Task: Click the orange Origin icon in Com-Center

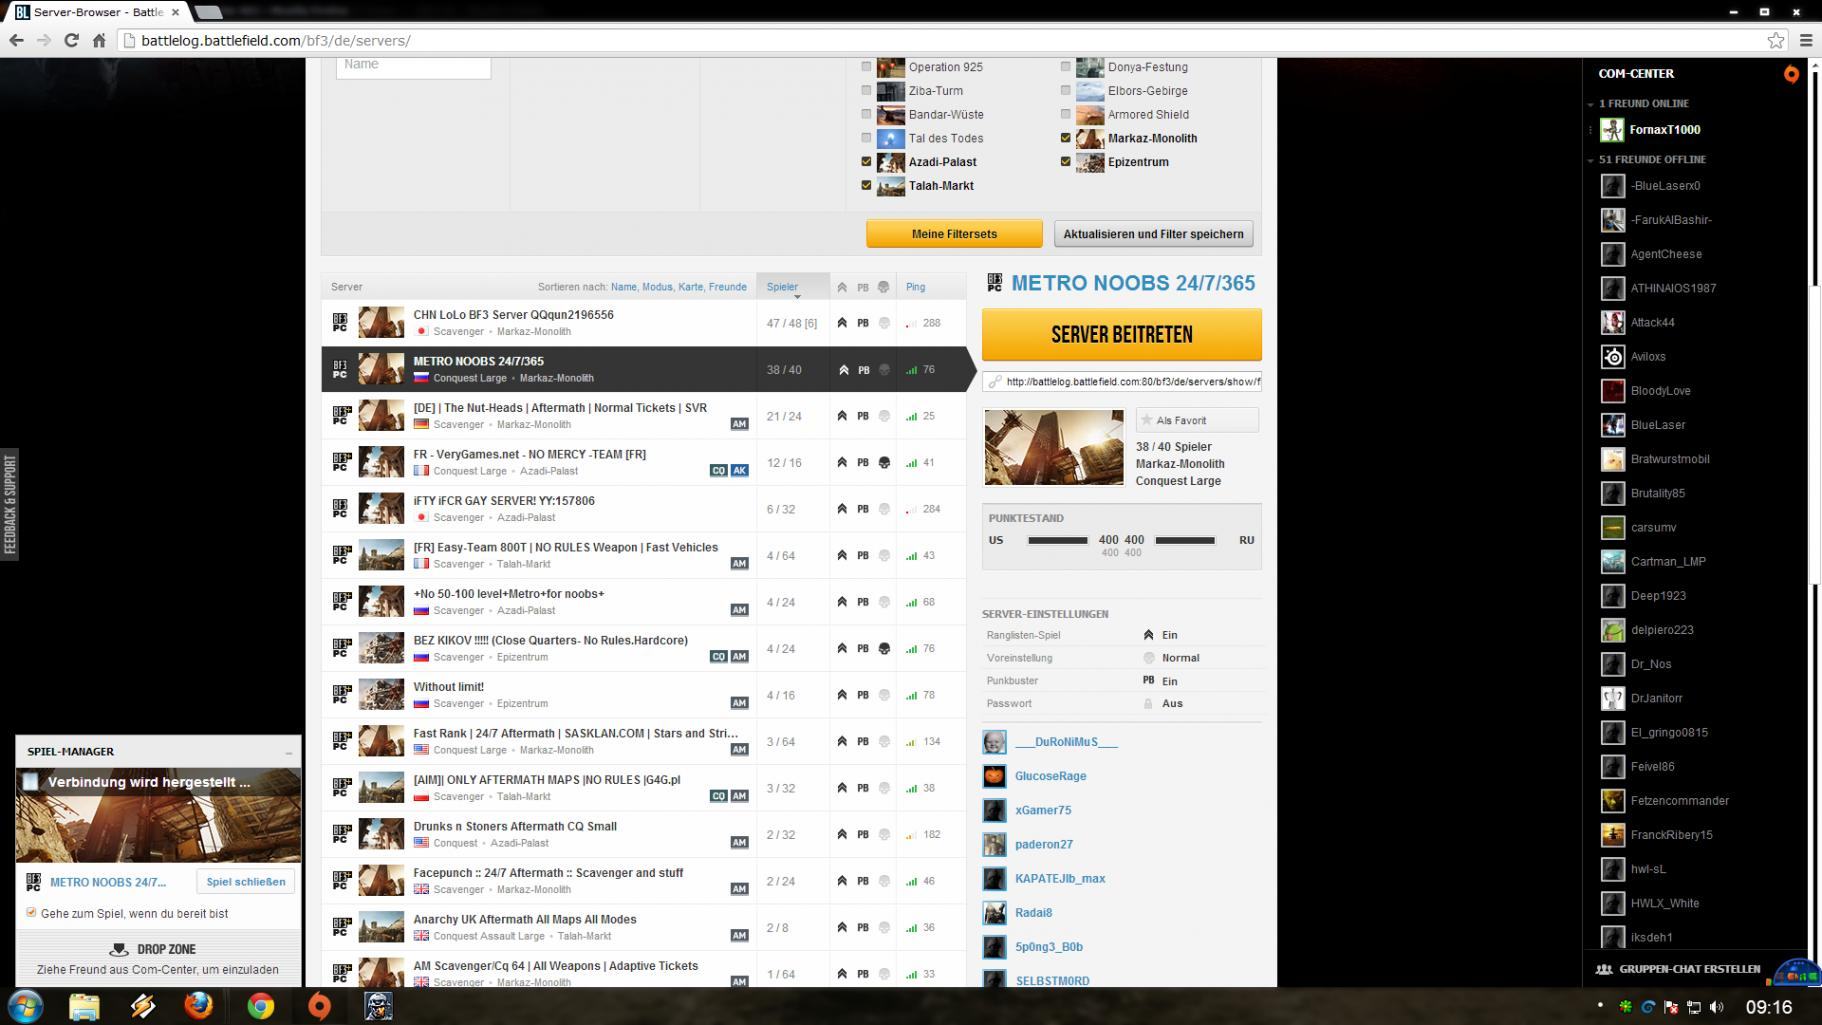Action: [1791, 74]
